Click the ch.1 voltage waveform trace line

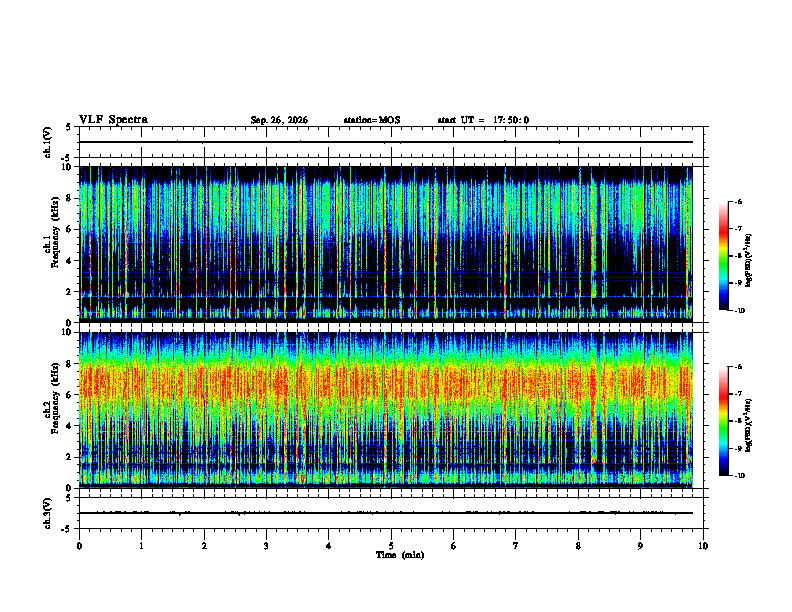(386, 142)
